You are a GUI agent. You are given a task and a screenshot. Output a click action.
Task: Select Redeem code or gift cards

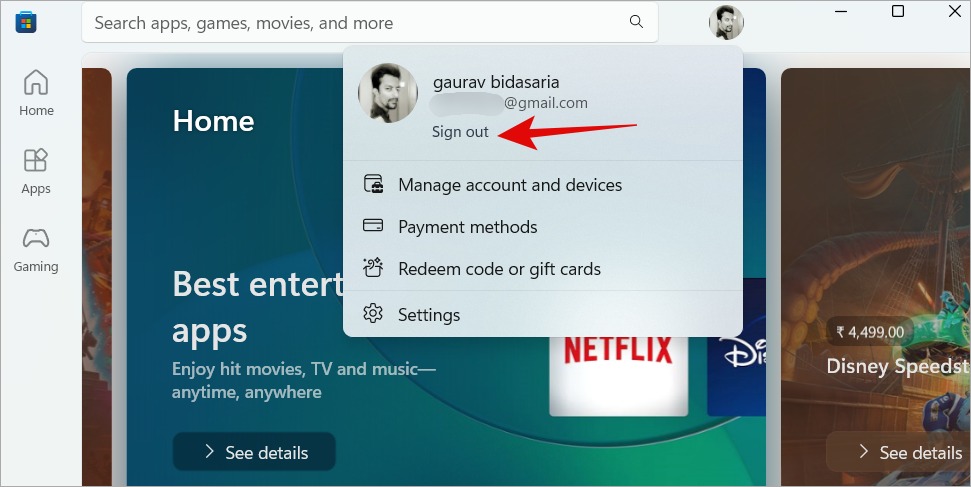coord(543,269)
